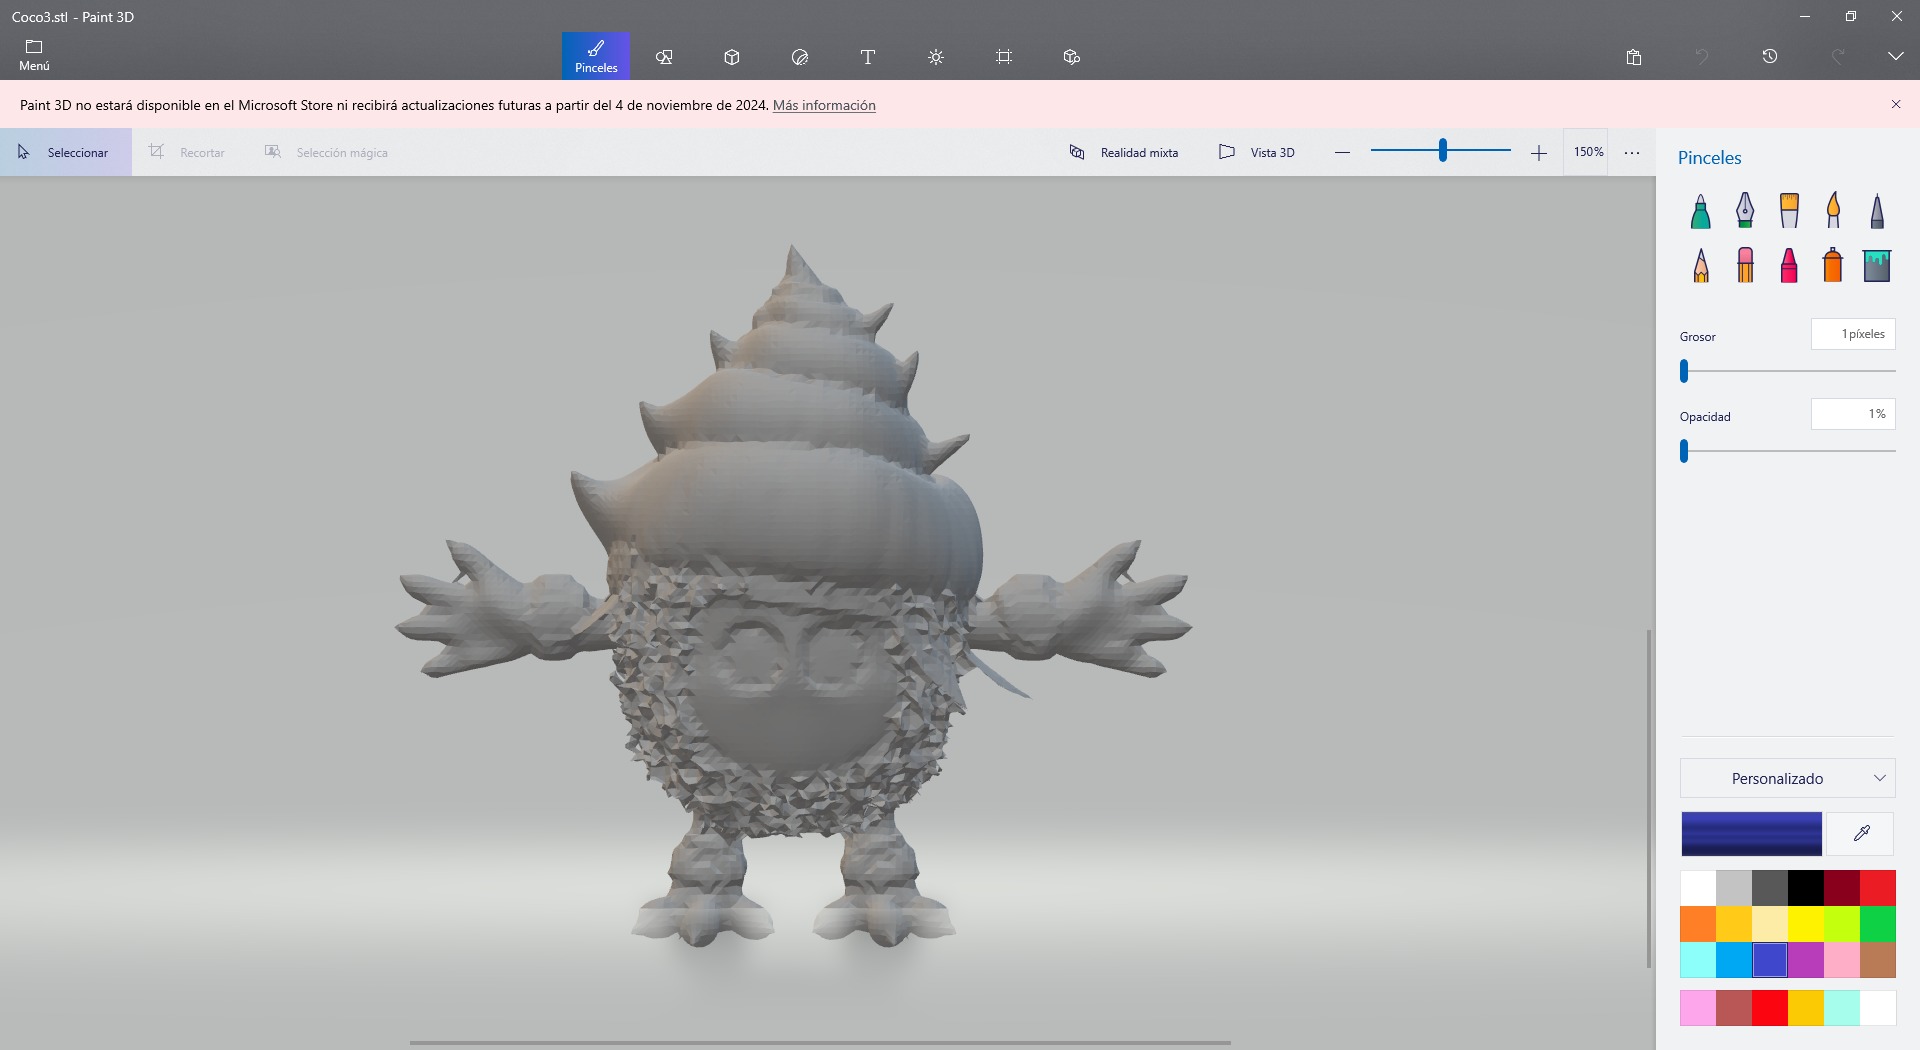The width and height of the screenshot is (1920, 1050).
Task: Pick the indigo blue selected swatch
Action: click(x=1770, y=960)
